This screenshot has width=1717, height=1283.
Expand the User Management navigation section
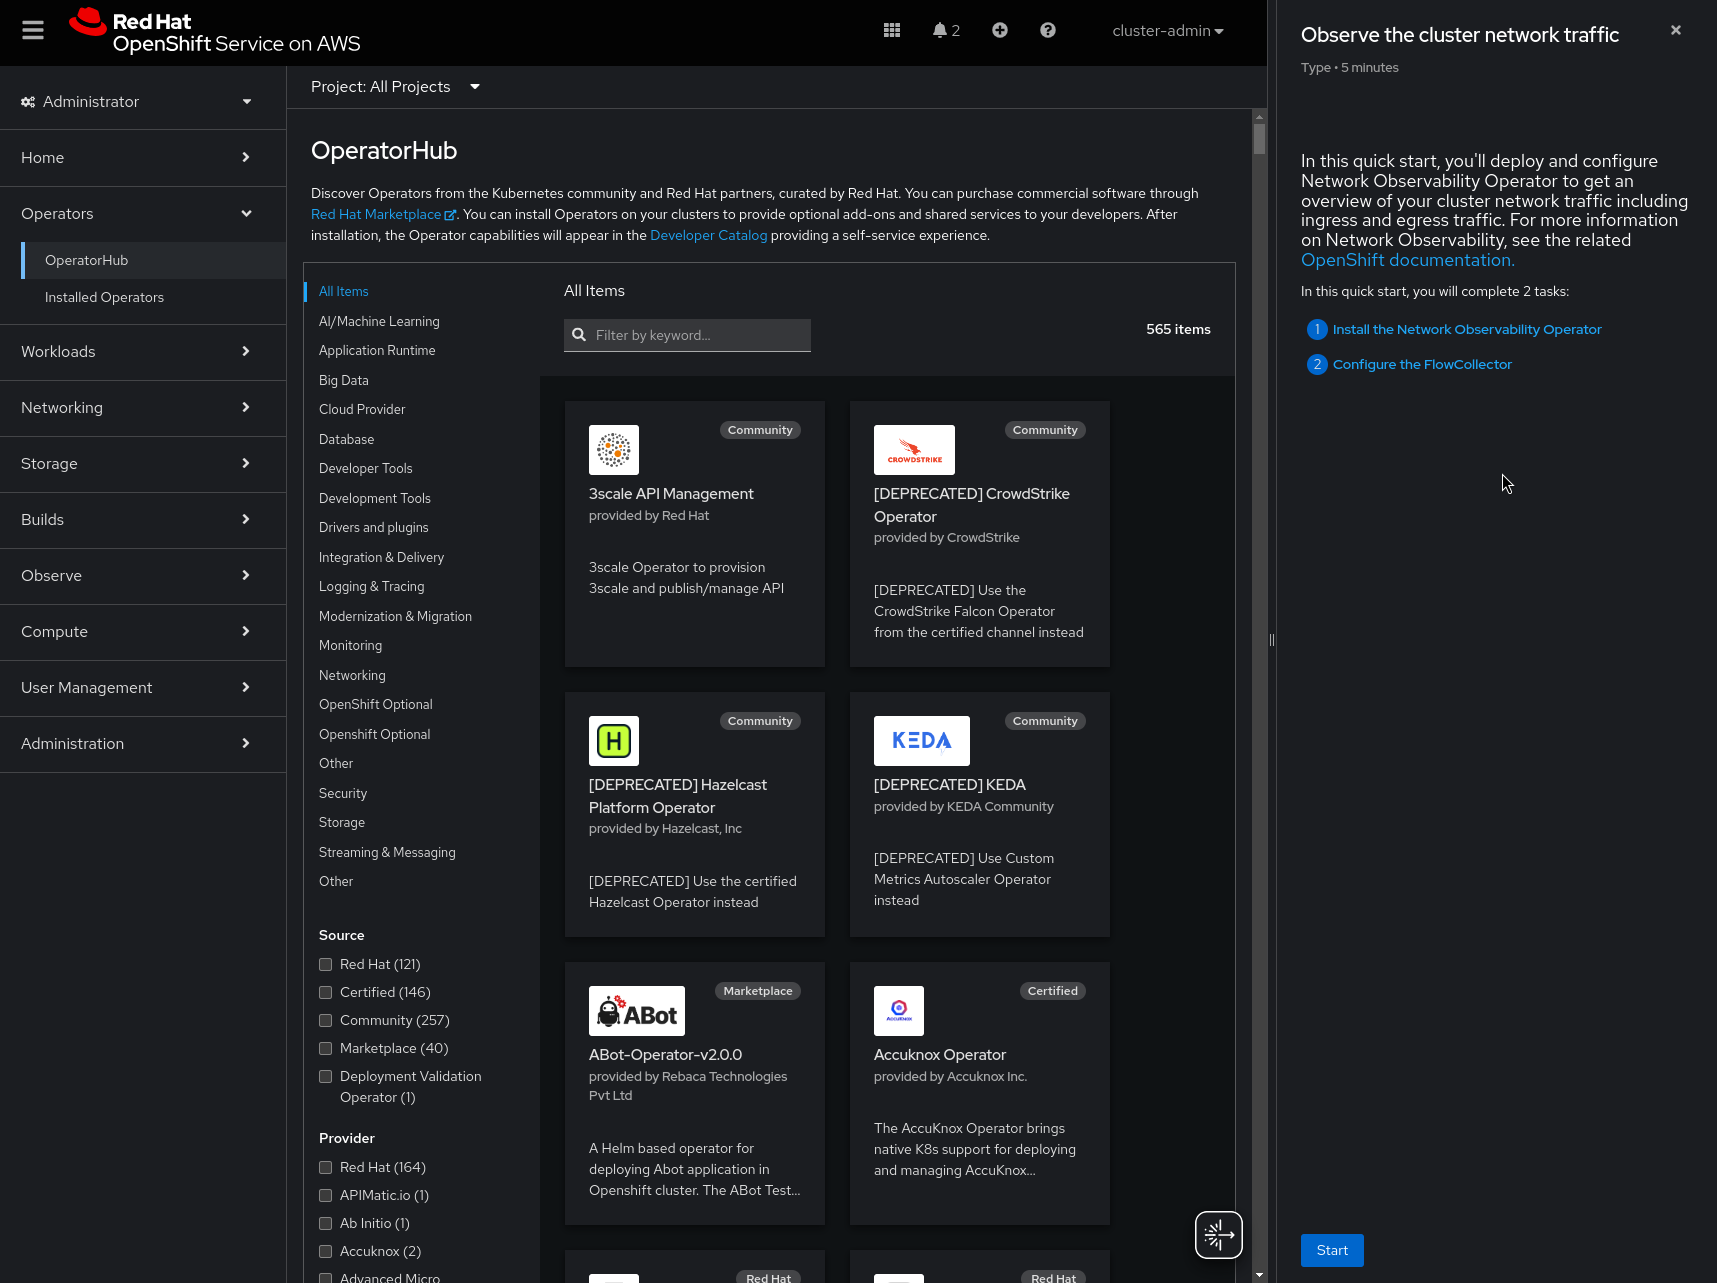coord(143,688)
